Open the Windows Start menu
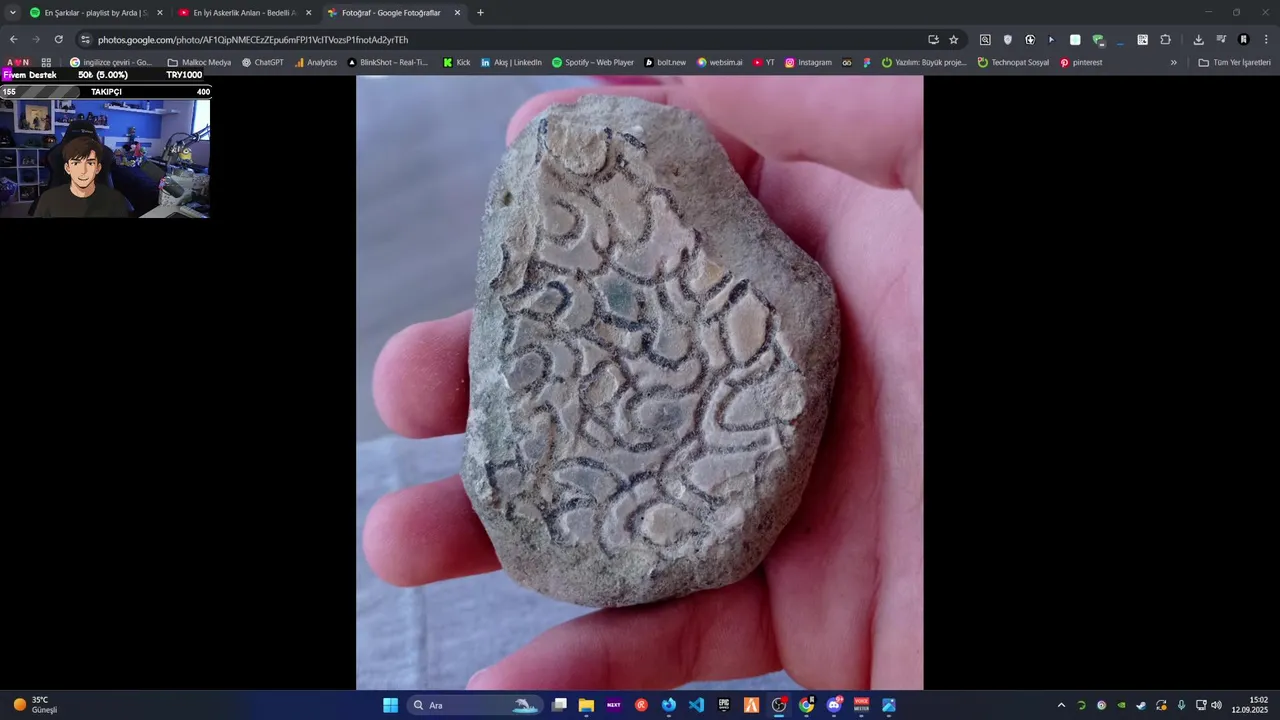The height and width of the screenshot is (720, 1280). tap(390, 705)
